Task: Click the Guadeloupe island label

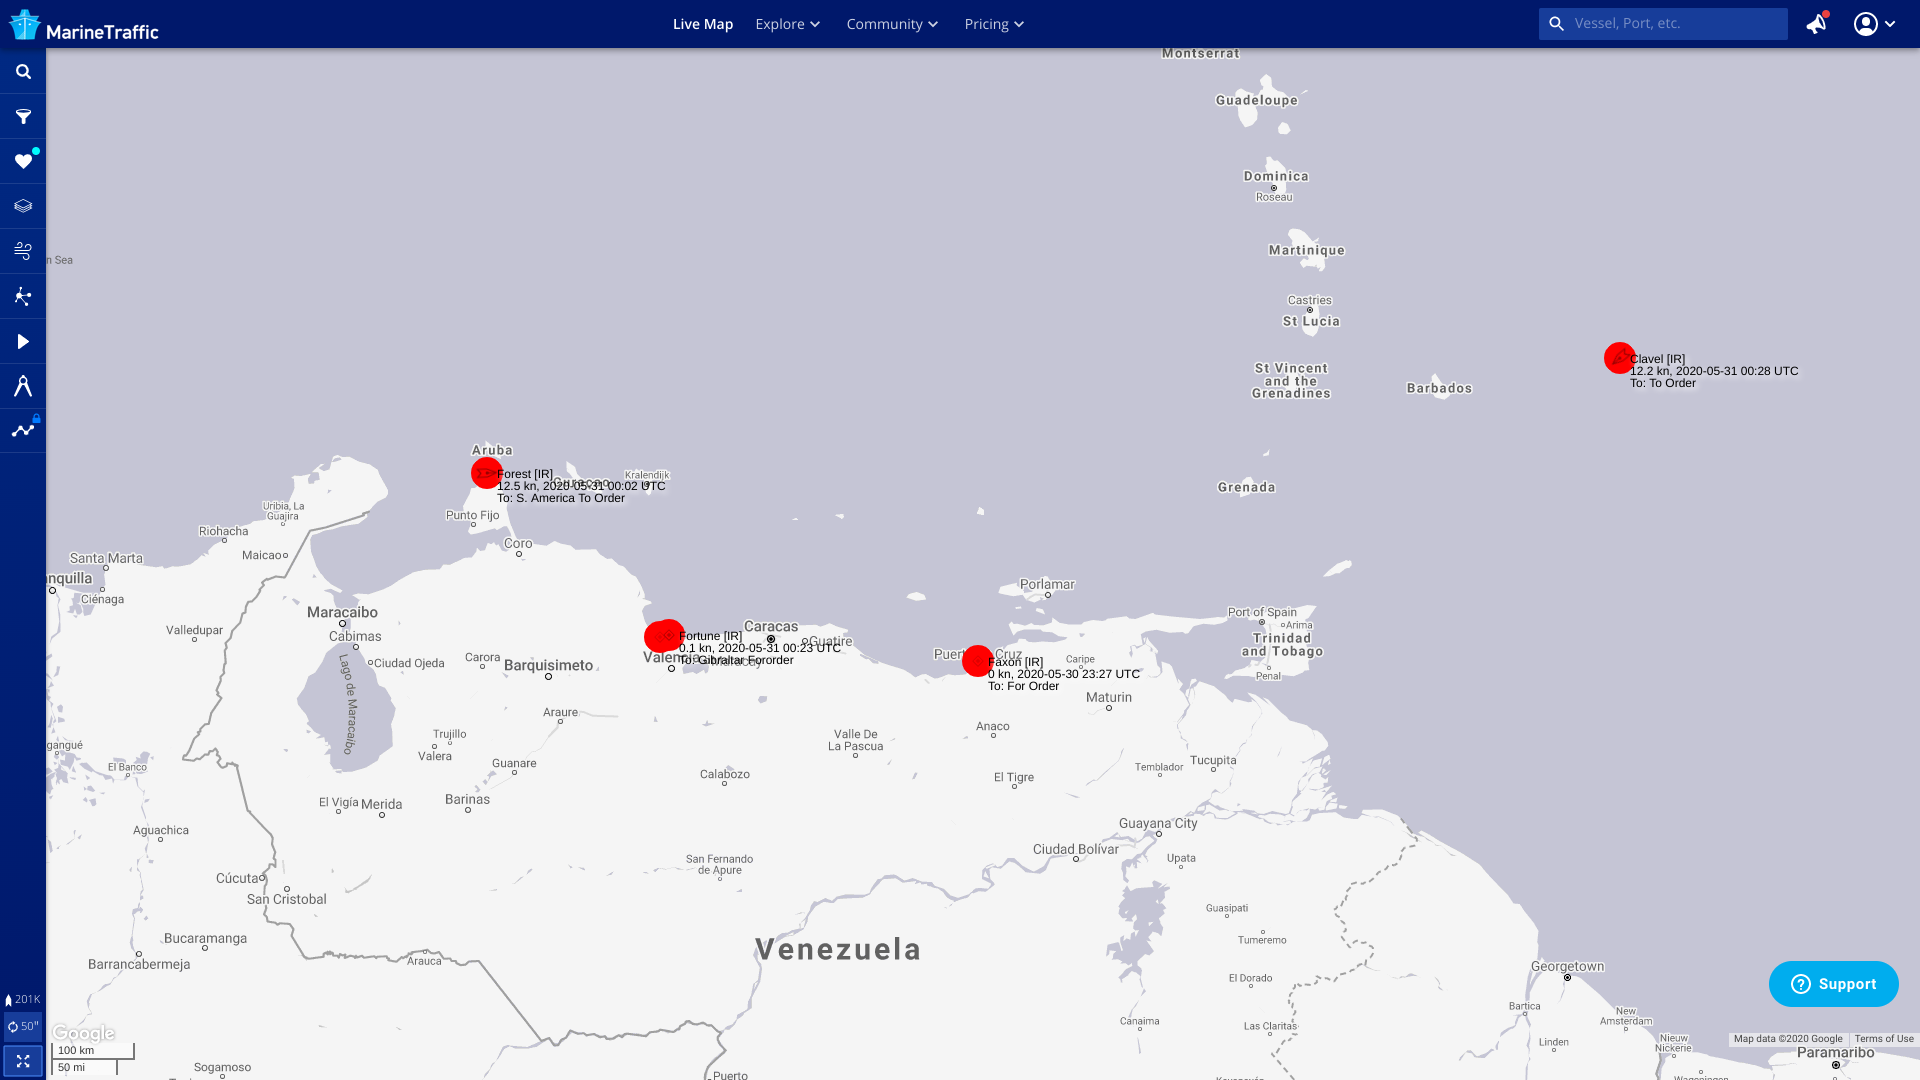Action: tap(1257, 100)
